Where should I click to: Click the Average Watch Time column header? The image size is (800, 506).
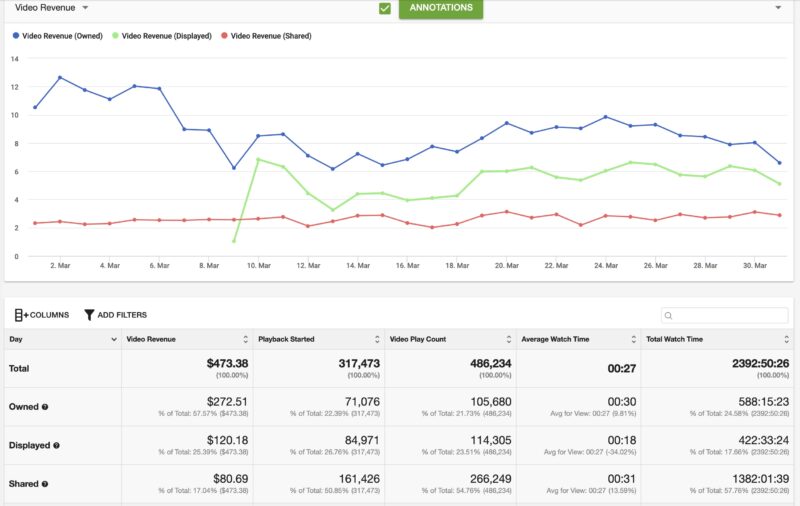click(553, 340)
